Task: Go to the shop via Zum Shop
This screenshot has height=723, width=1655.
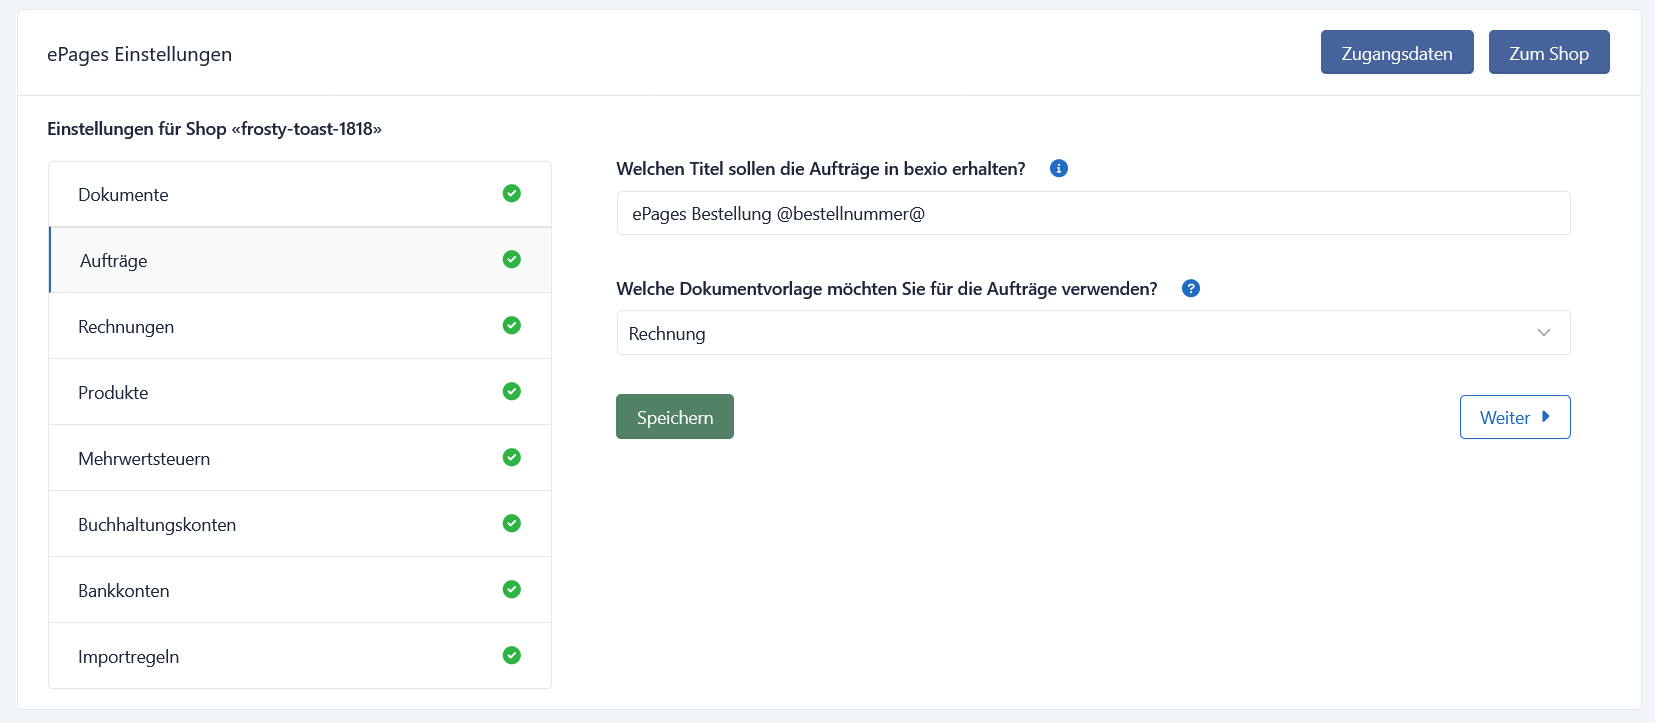Action: click(1549, 52)
